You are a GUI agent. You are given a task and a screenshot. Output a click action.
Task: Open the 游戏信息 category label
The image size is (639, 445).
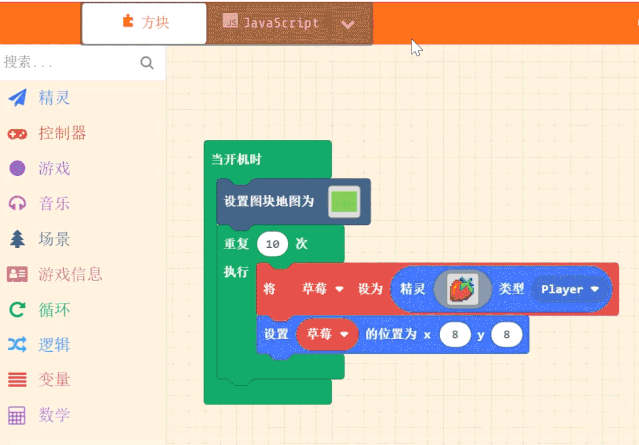[70, 274]
